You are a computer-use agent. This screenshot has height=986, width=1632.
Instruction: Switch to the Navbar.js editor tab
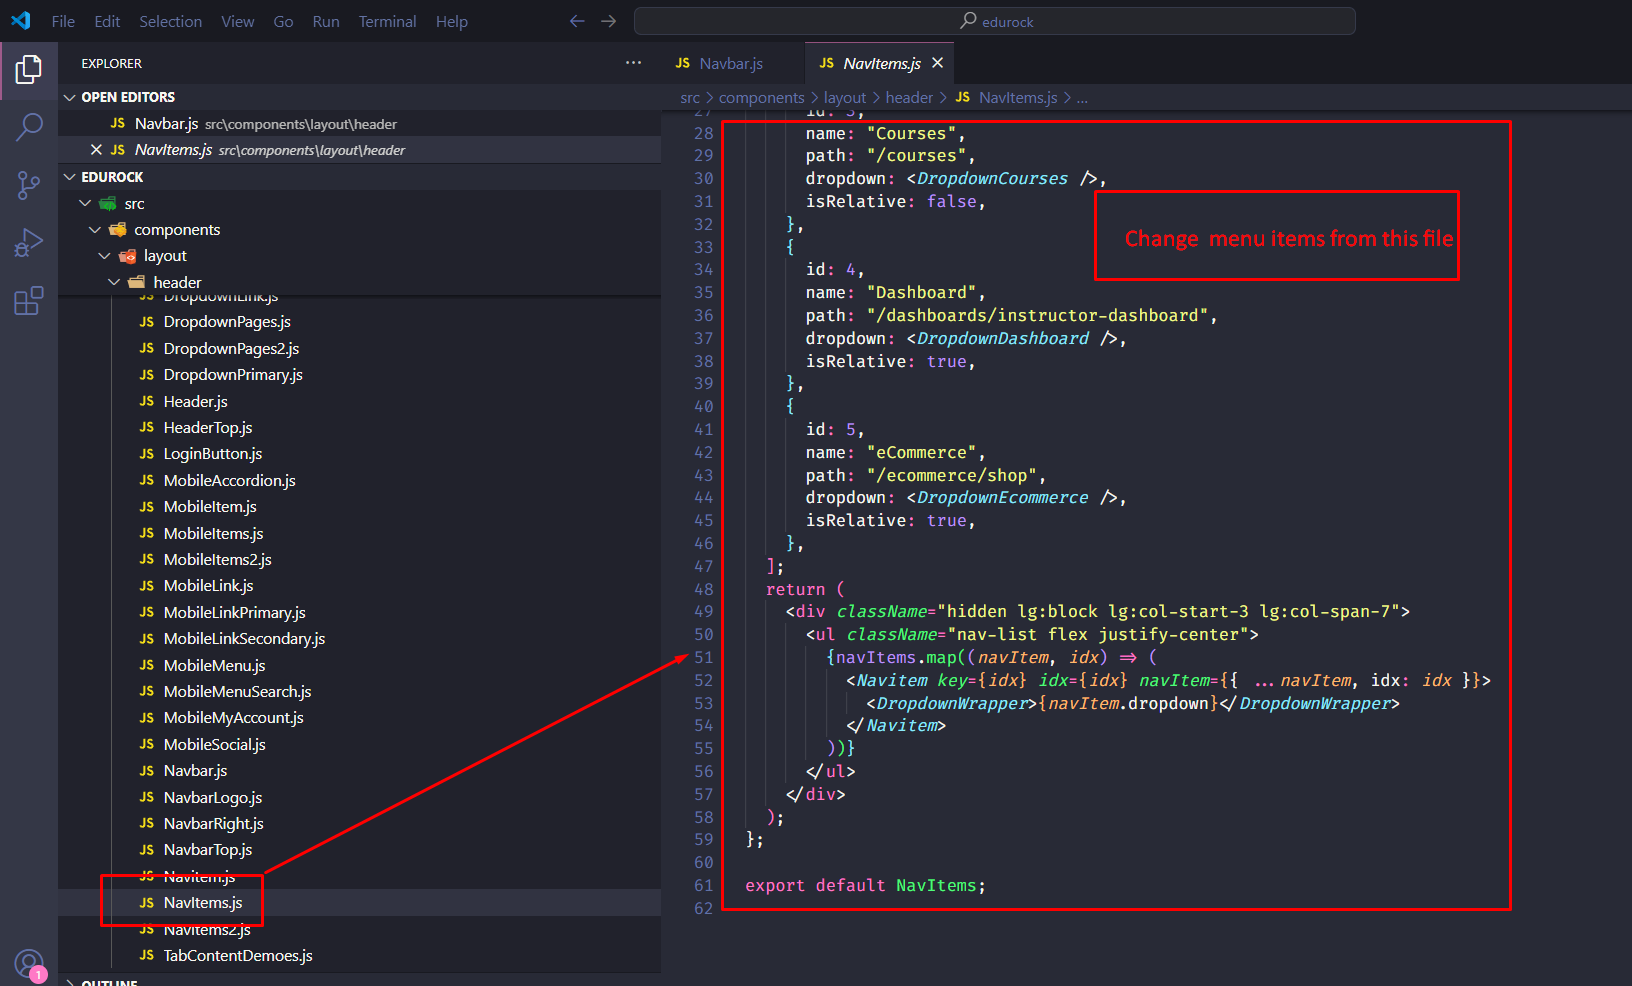click(733, 63)
